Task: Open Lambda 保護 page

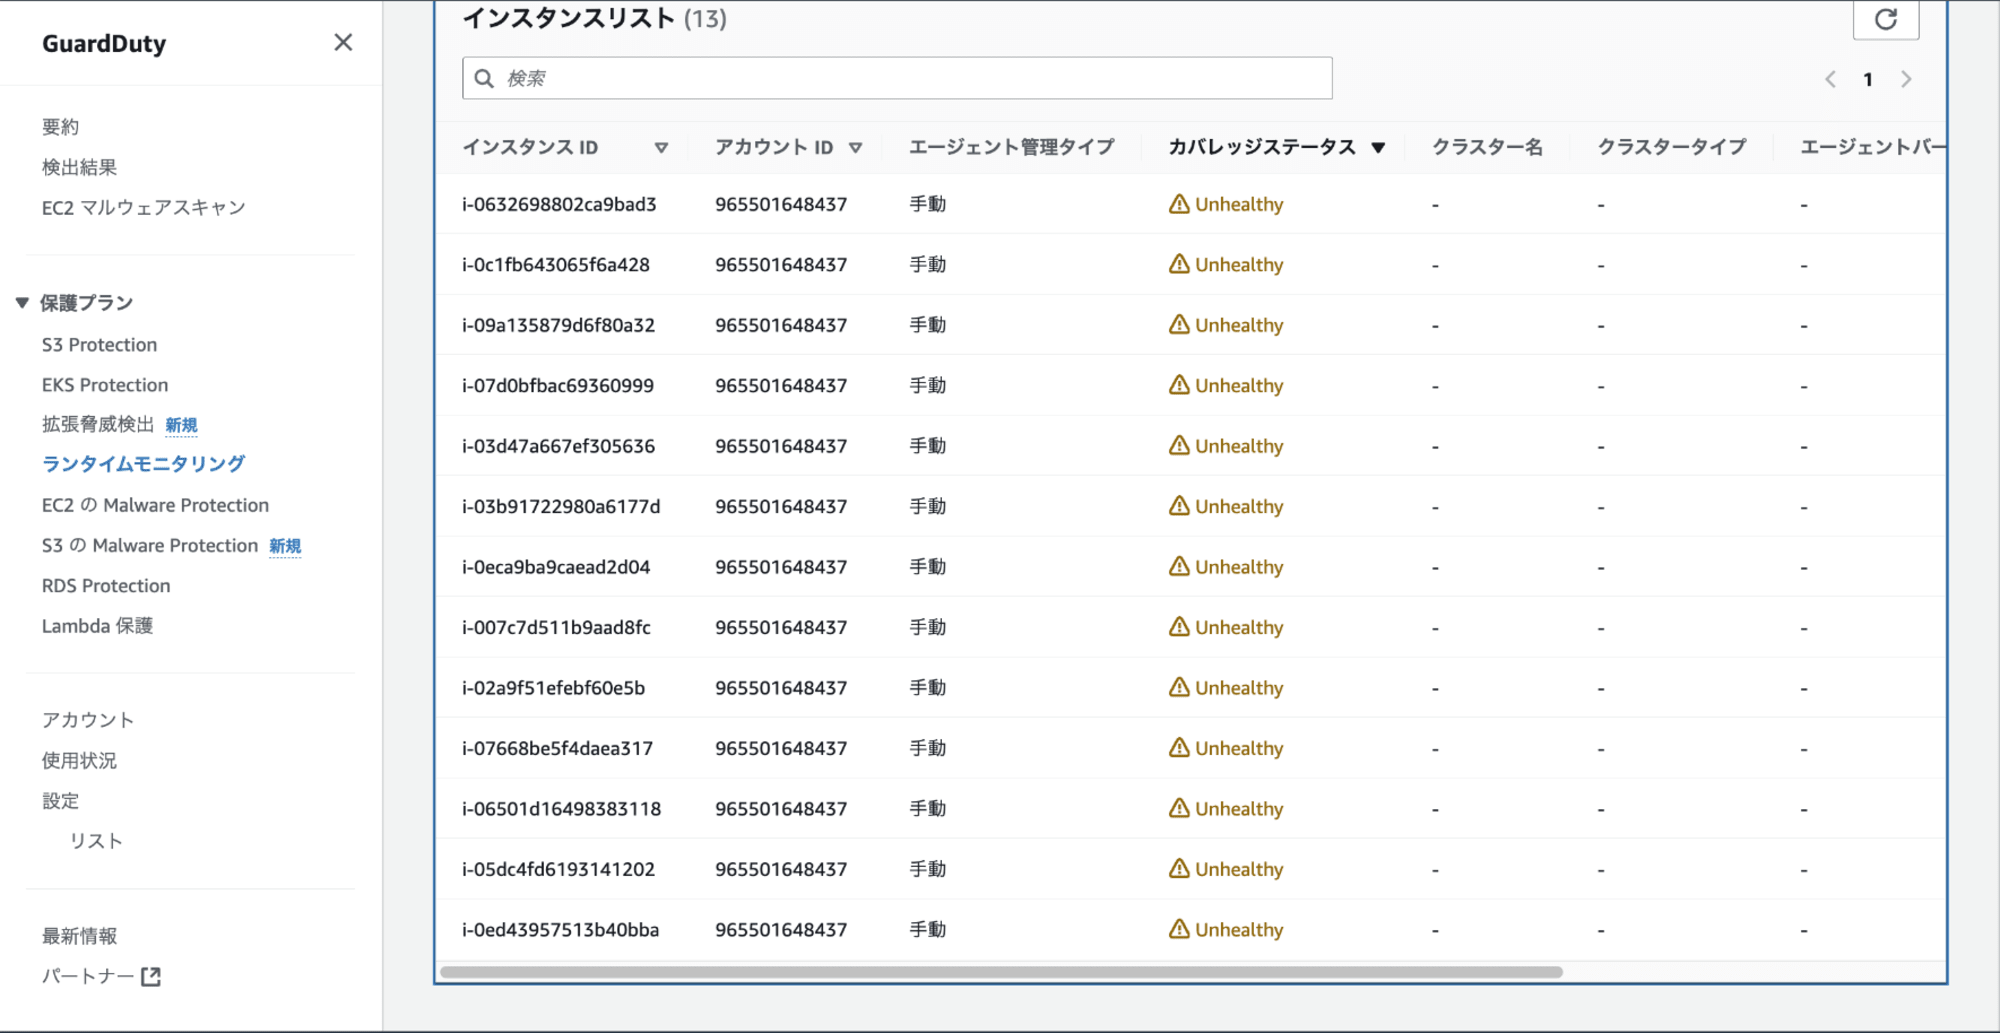Action: coord(97,626)
